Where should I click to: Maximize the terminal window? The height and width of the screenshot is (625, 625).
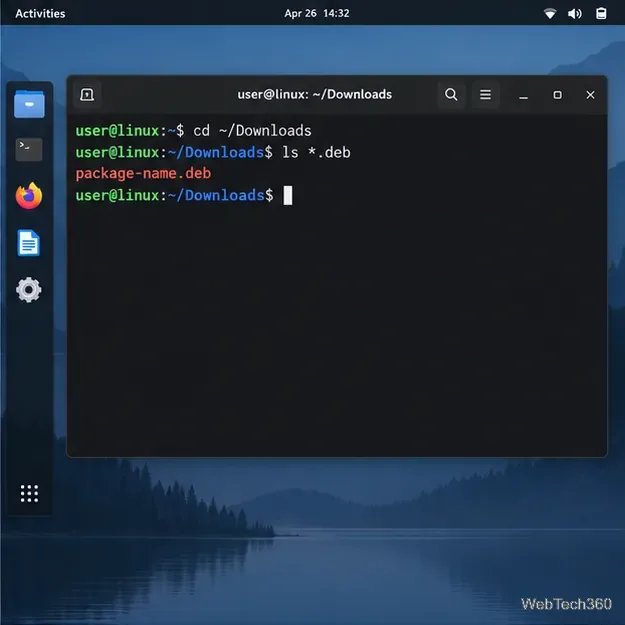pos(557,94)
